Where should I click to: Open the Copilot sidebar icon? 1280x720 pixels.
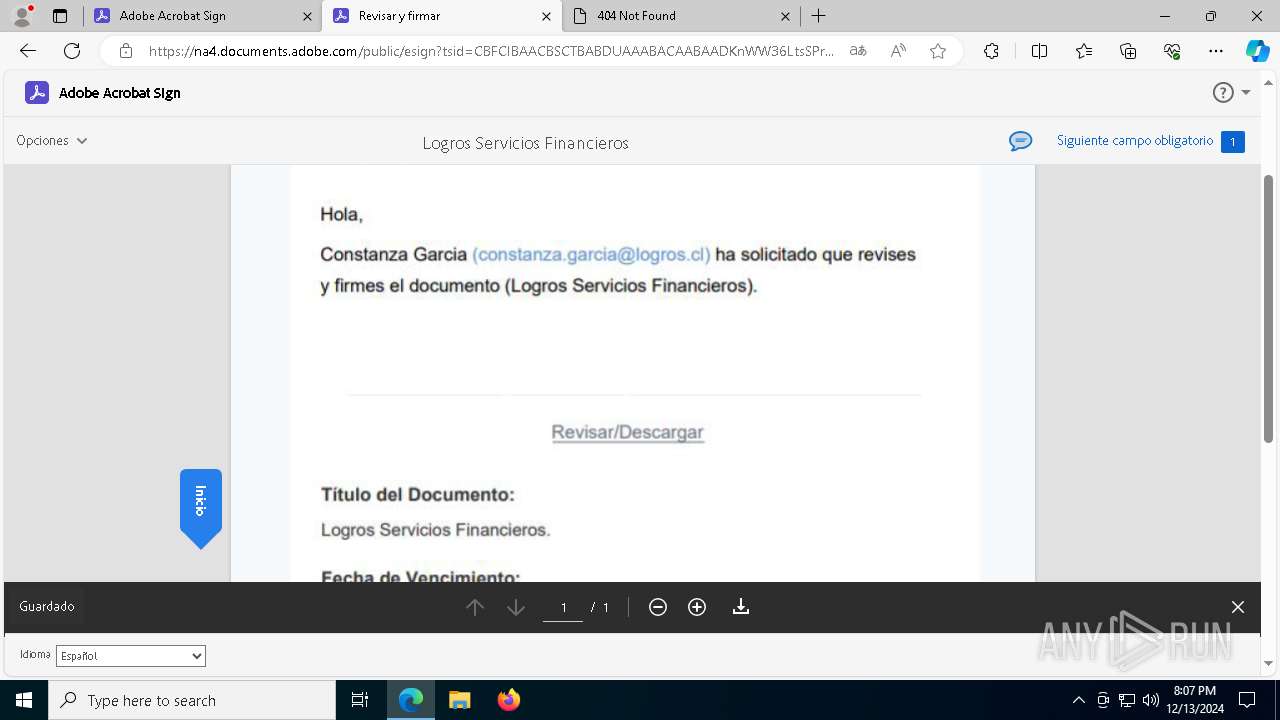[1257, 51]
